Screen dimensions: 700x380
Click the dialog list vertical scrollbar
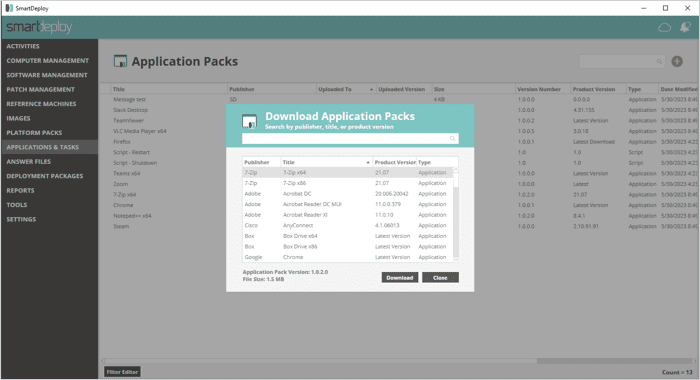click(456, 214)
